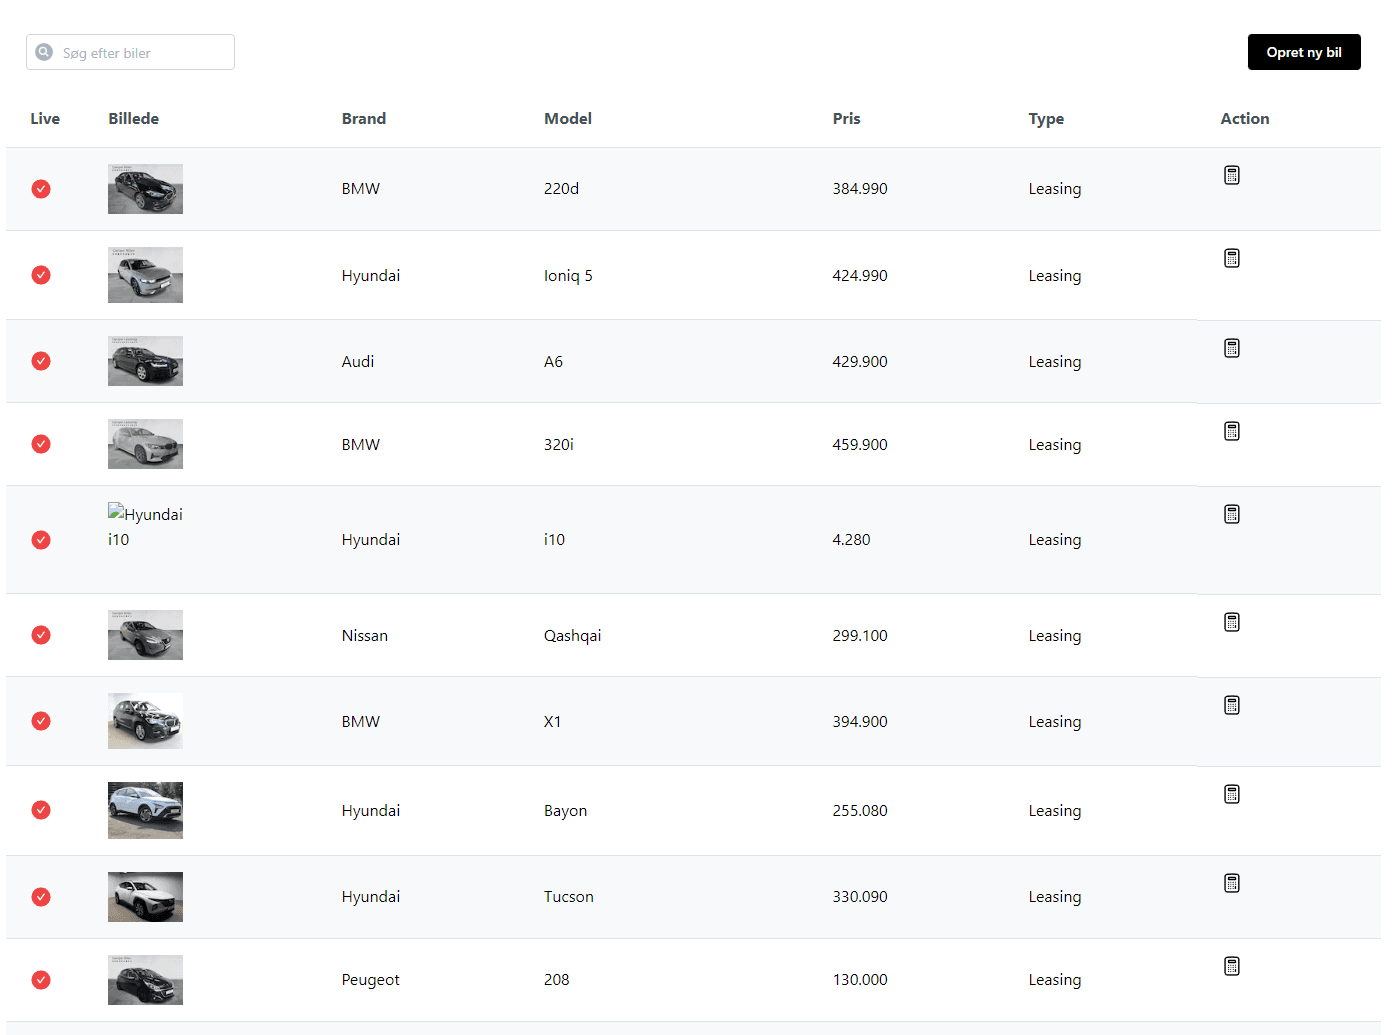Sort by the Live column header
The width and height of the screenshot is (1393, 1035).
point(45,118)
